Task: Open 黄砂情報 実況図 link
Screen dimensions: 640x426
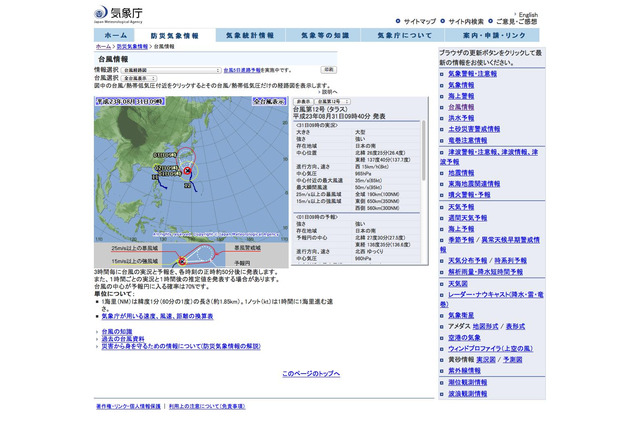Action: tap(486, 360)
